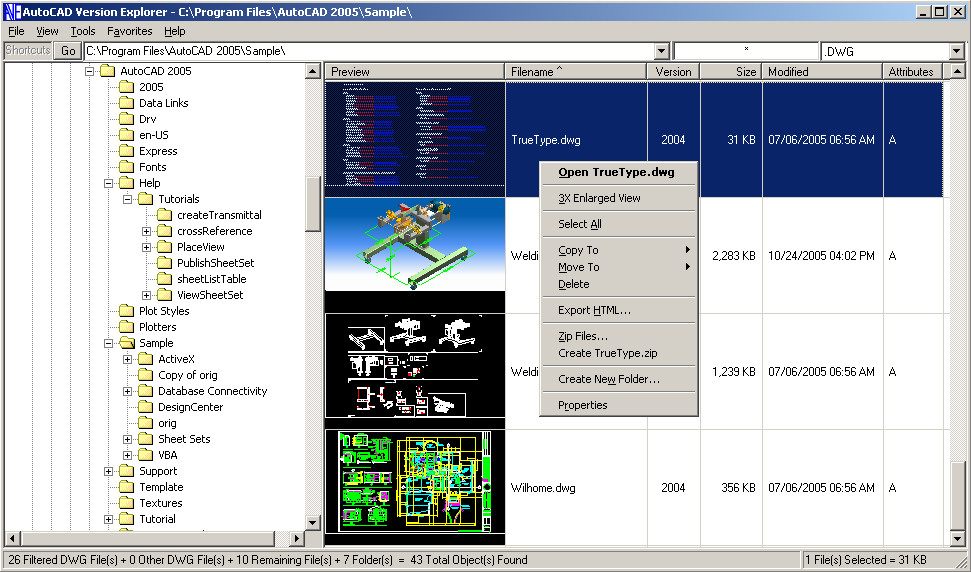Sort by the Version column header
971x572 pixels.
674,72
